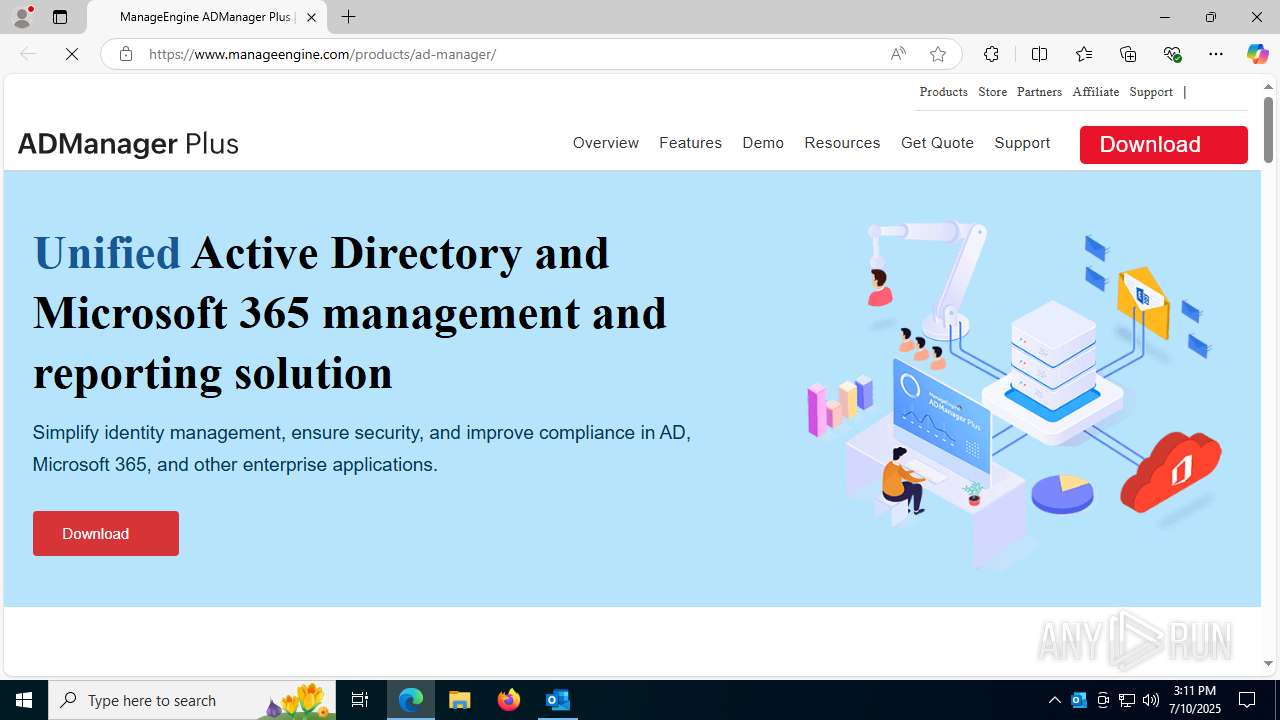Show hidden tray icons chevron

coord(1054,700)
